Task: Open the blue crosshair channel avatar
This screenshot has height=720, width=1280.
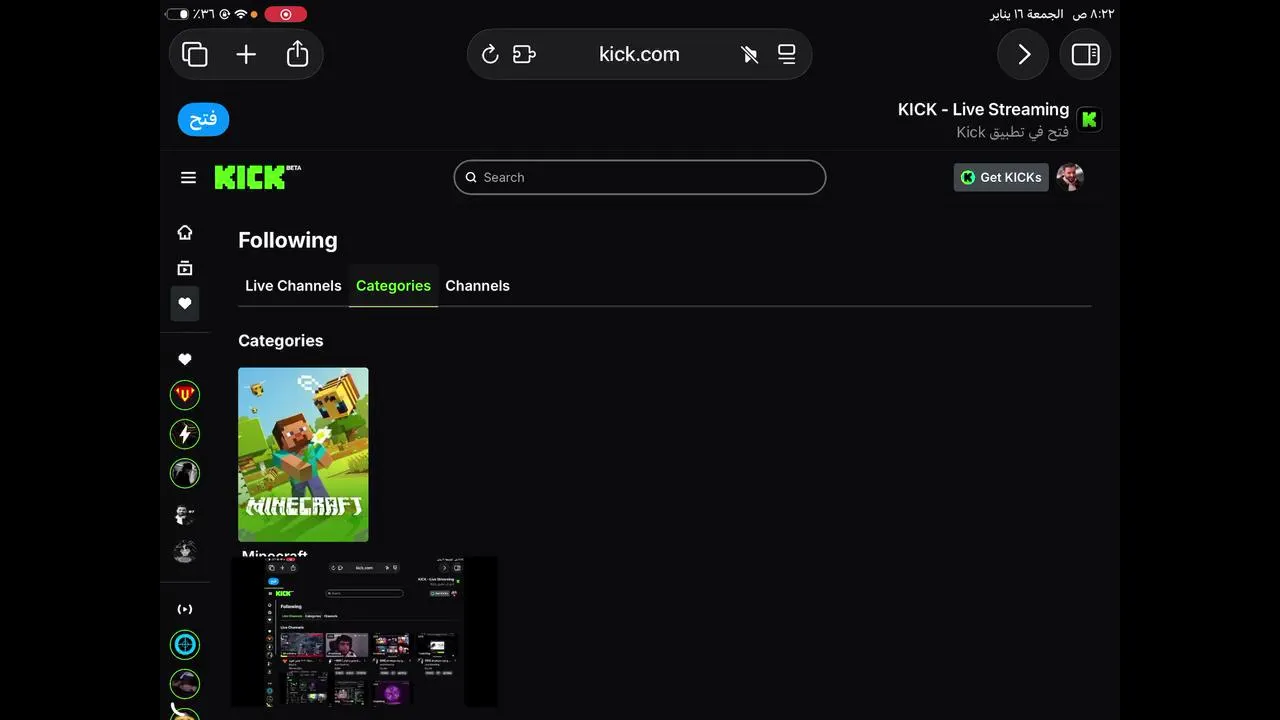Action: 185,645
